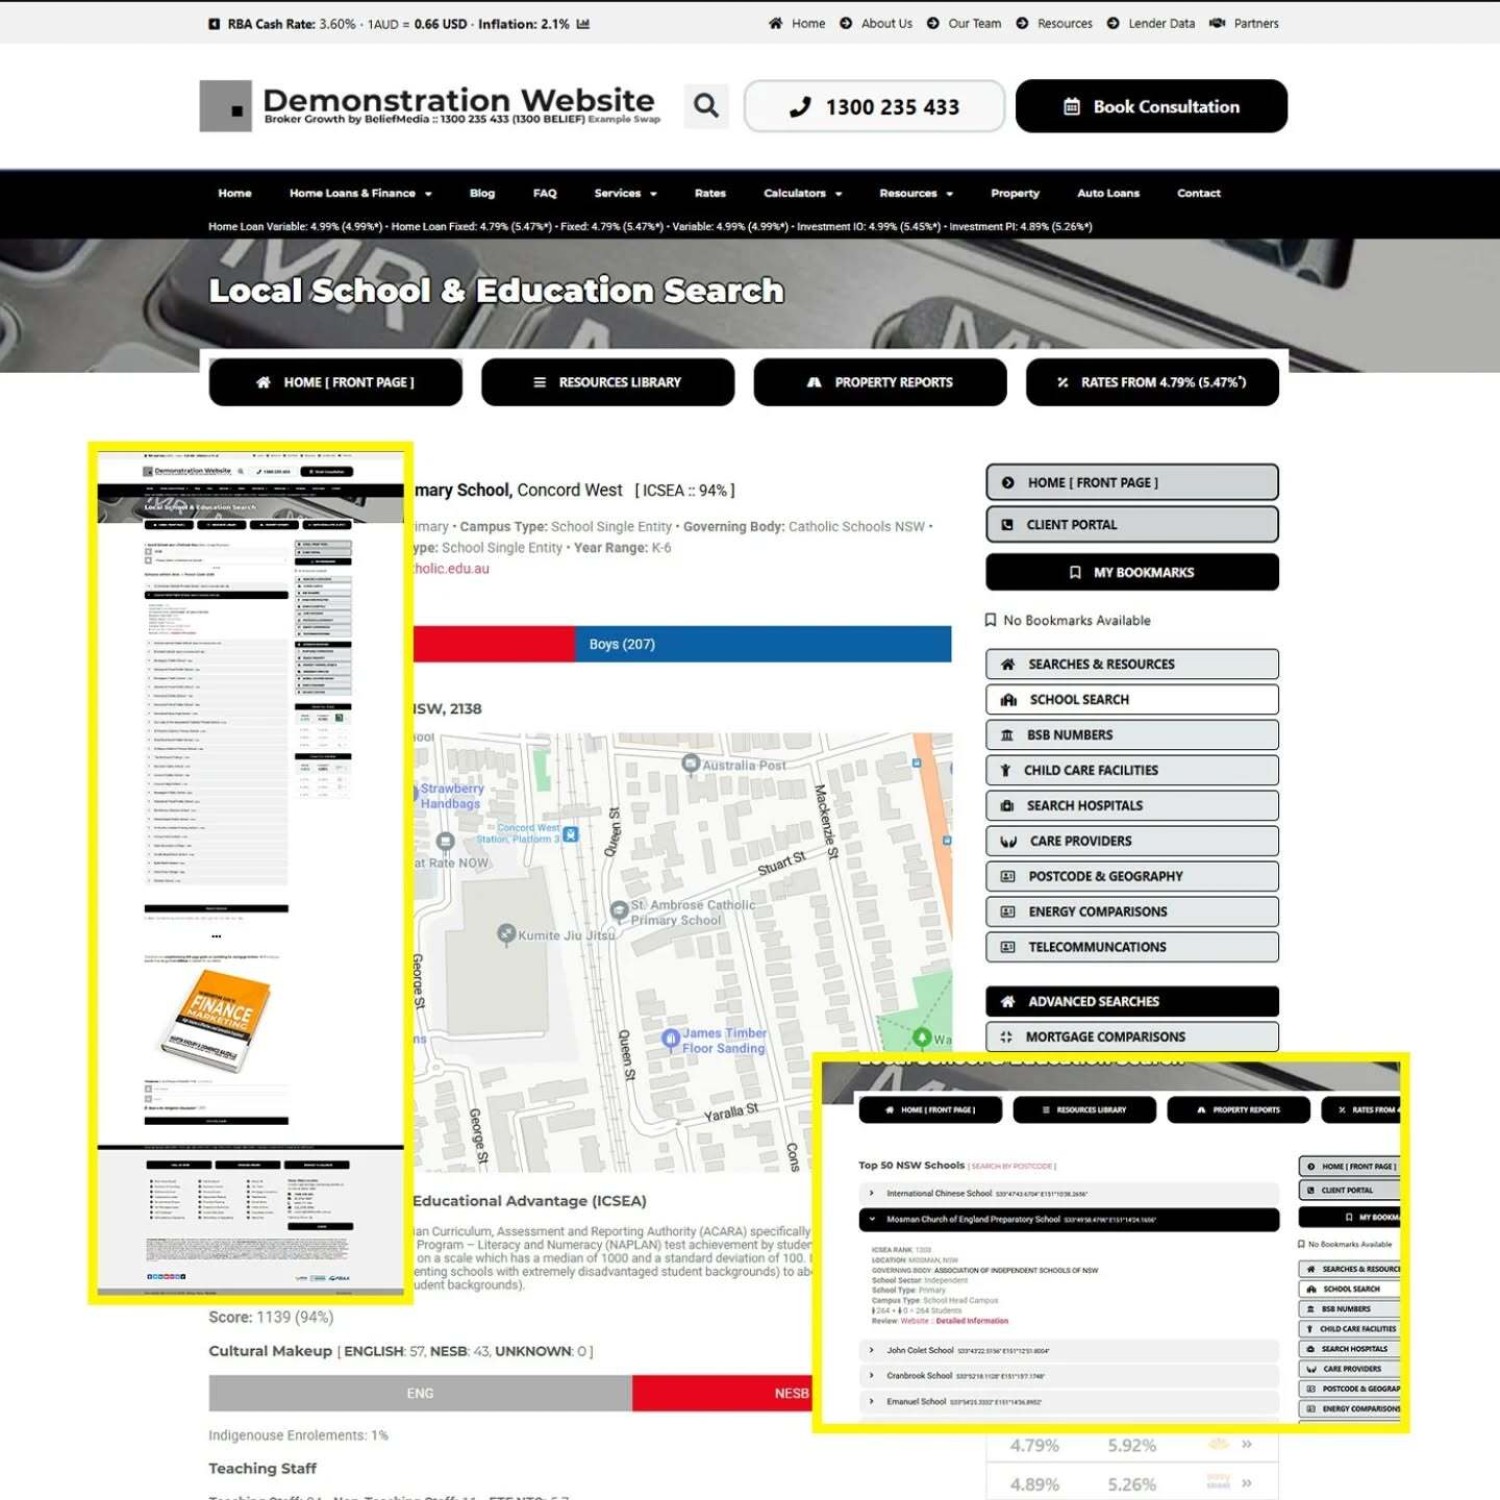1500x1500 pixels.
Task: Open the FAQ menu item
Action: (x=545, y=194)
